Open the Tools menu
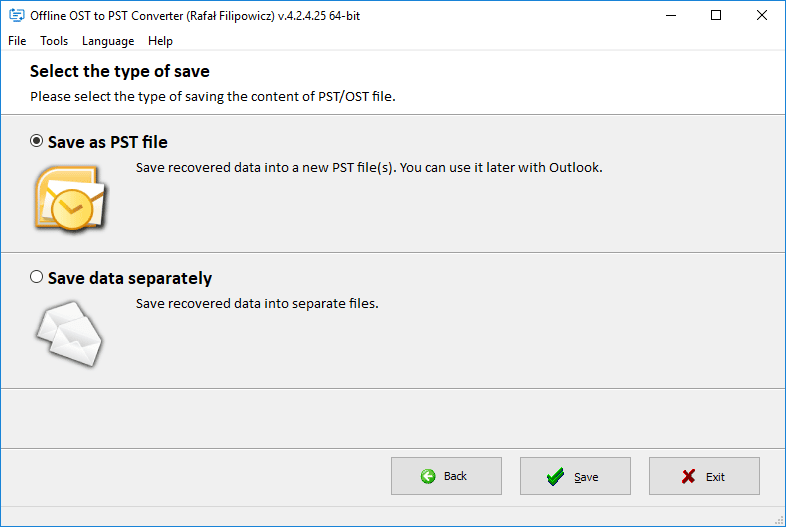The image size is (786, 527). tap(54, 41)
